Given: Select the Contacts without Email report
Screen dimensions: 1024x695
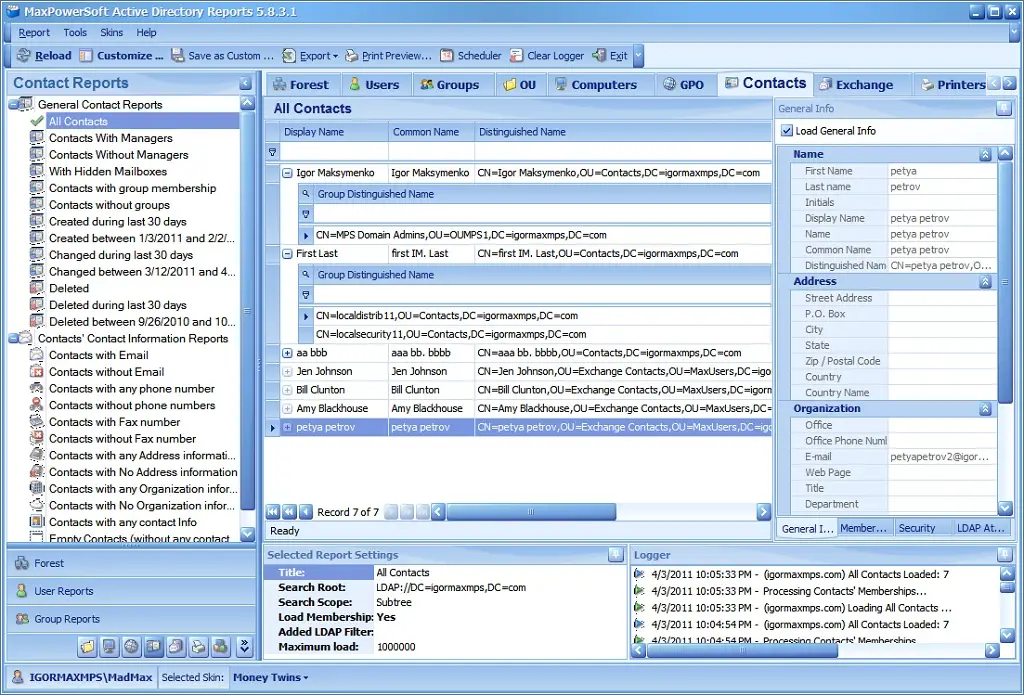Looking at the screenshot, I should click(x=106, y=372).
